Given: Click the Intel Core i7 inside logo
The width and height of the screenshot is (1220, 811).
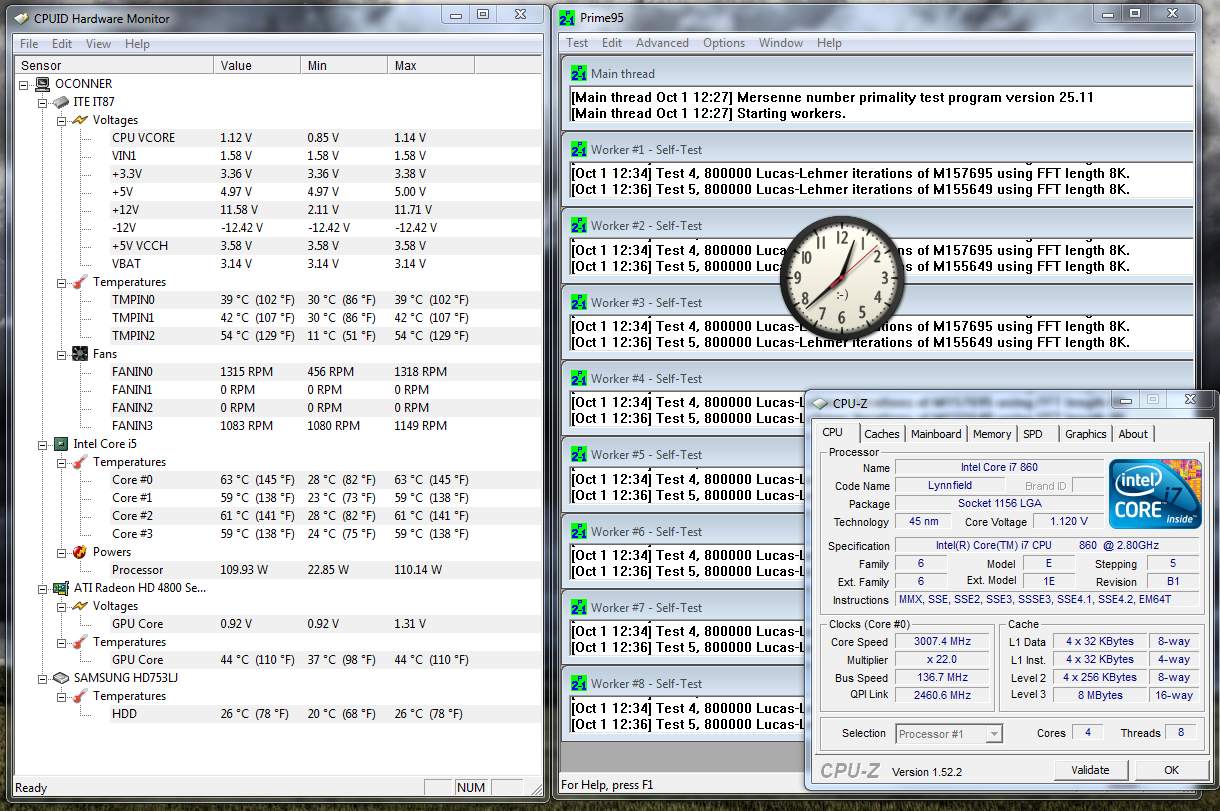Looking at the screenshot, I should pos(1154,495).
